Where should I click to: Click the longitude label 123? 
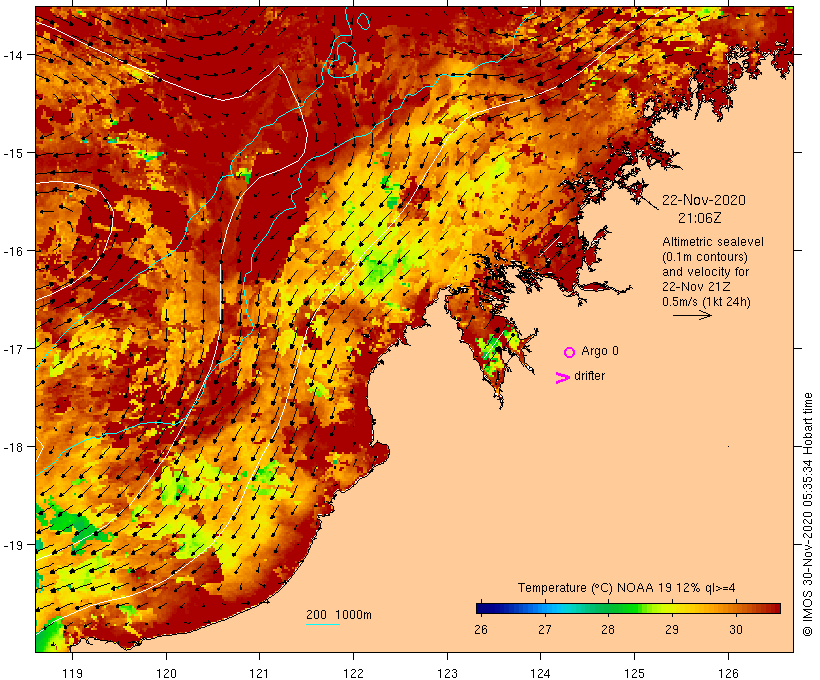(447, 673)
